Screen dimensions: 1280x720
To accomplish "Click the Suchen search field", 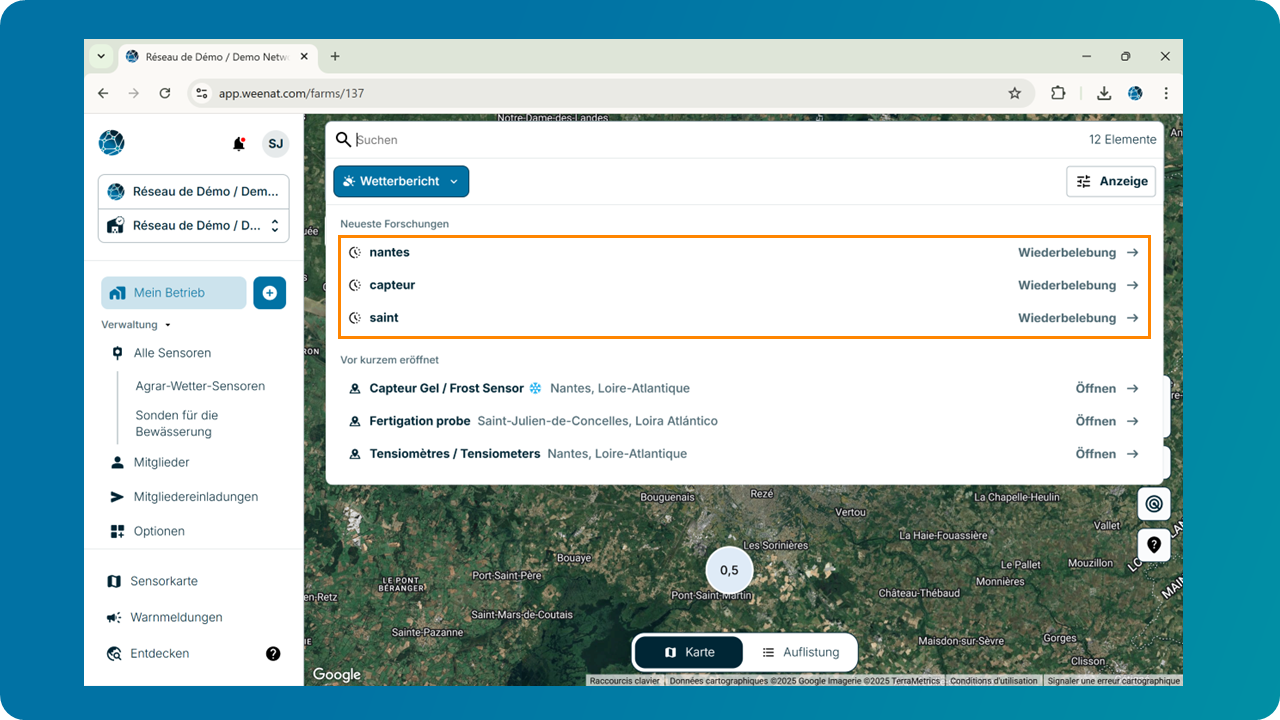I will 715,140.
